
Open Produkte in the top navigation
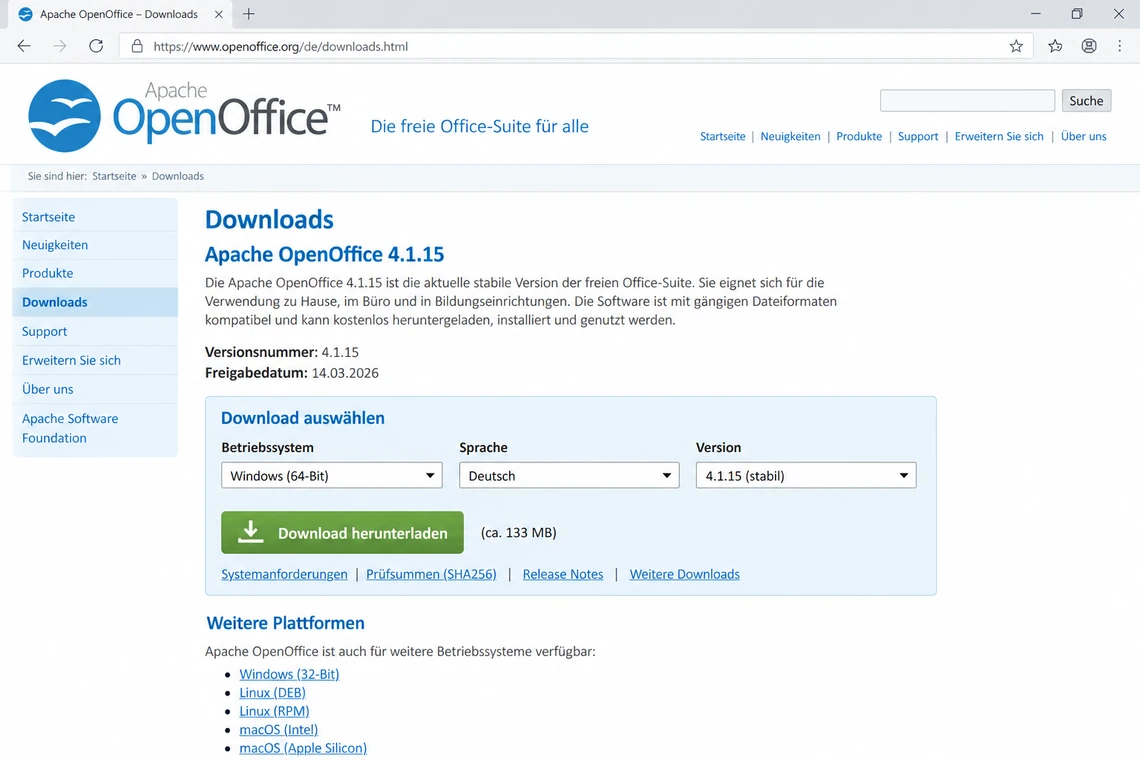[x=859, y=136]
